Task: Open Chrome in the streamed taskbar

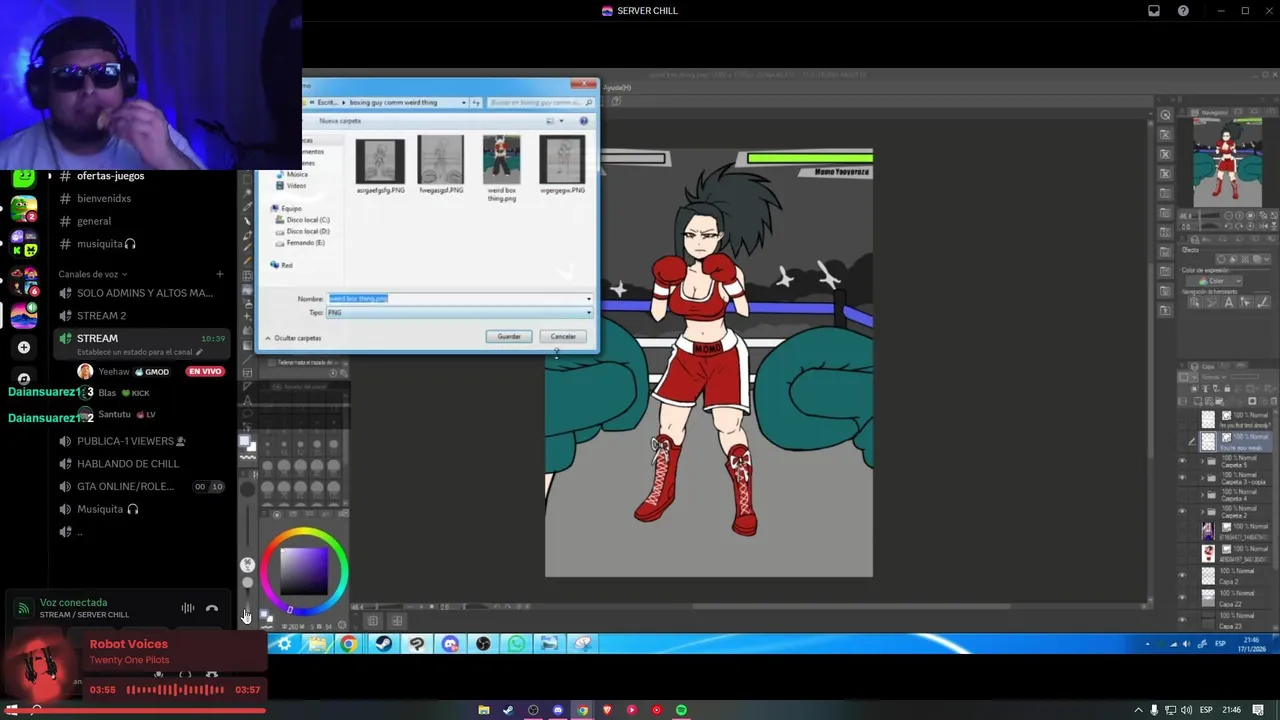Action: tap(348, 644)
